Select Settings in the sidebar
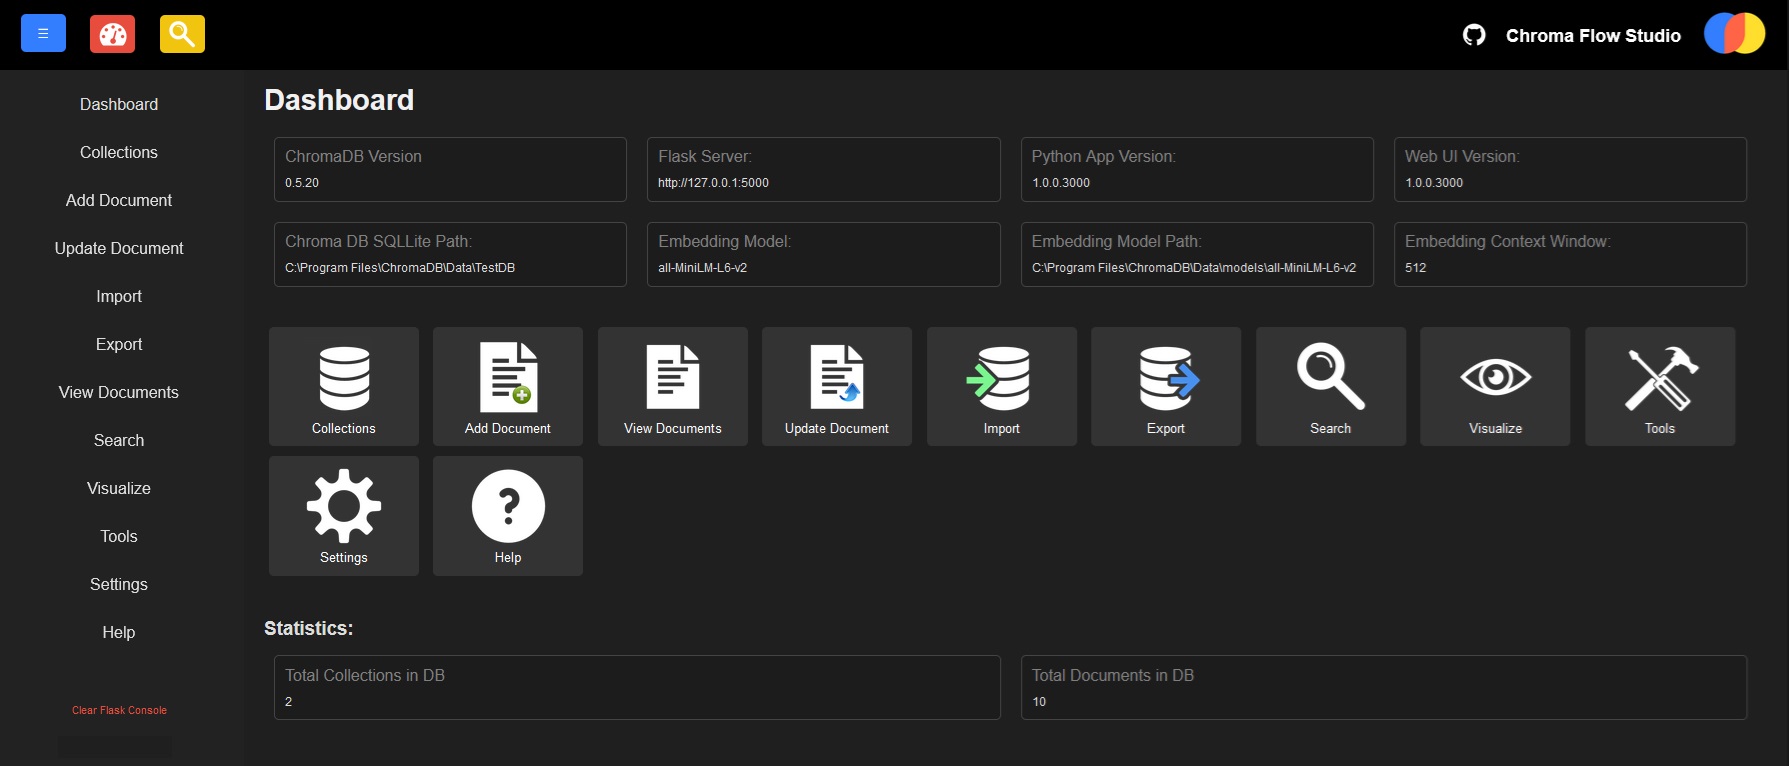The width and height of the screenshot is (1789, 766). (x=119, y=584)
